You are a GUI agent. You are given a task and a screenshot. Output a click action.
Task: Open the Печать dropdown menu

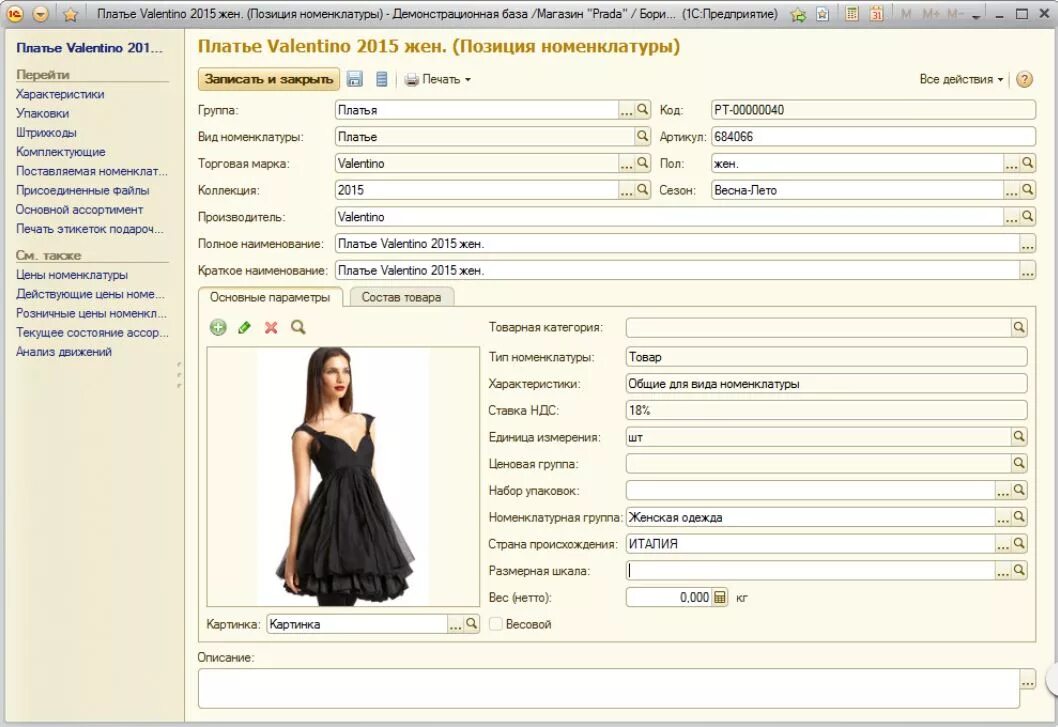point(437,79)
